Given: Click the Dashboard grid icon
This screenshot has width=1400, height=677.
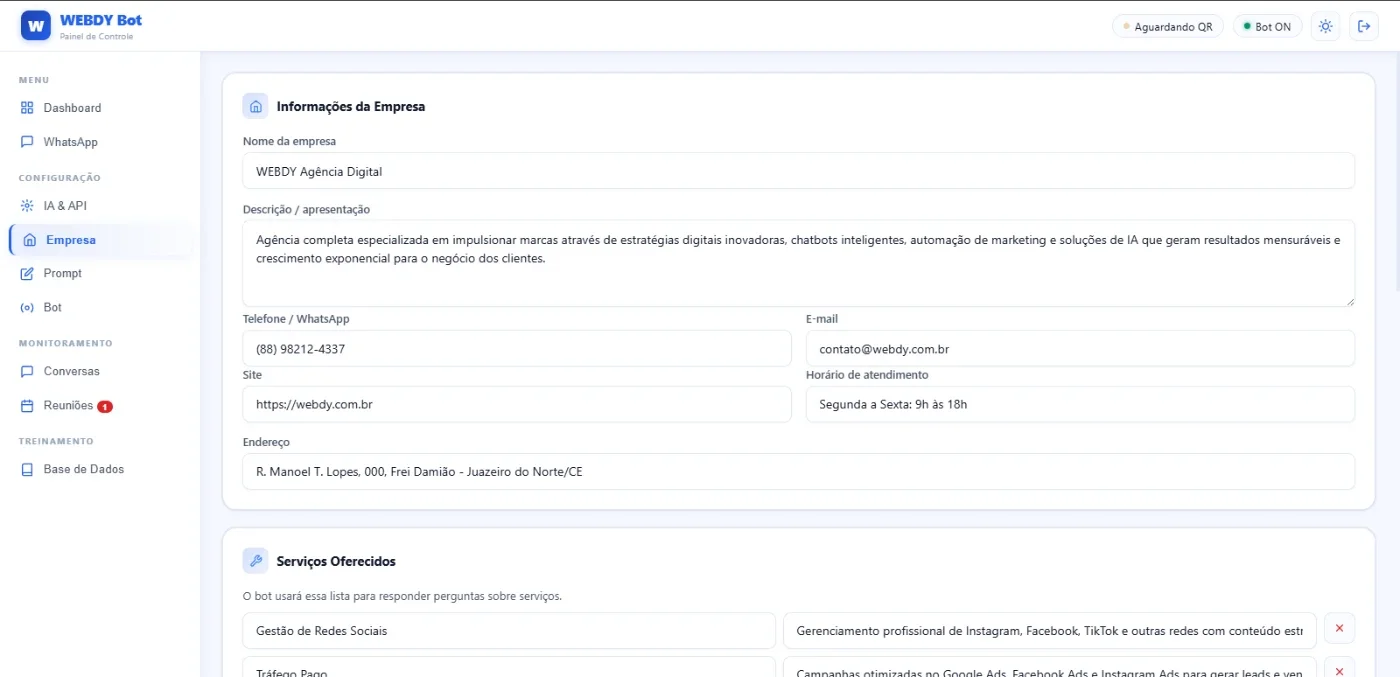Looking at the screenshot, I should (x=28, y=108).
